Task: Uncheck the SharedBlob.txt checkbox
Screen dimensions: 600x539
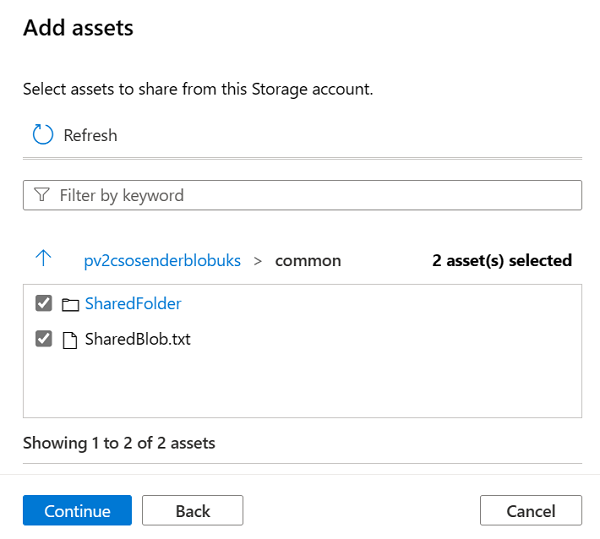Action: [43, 339]
